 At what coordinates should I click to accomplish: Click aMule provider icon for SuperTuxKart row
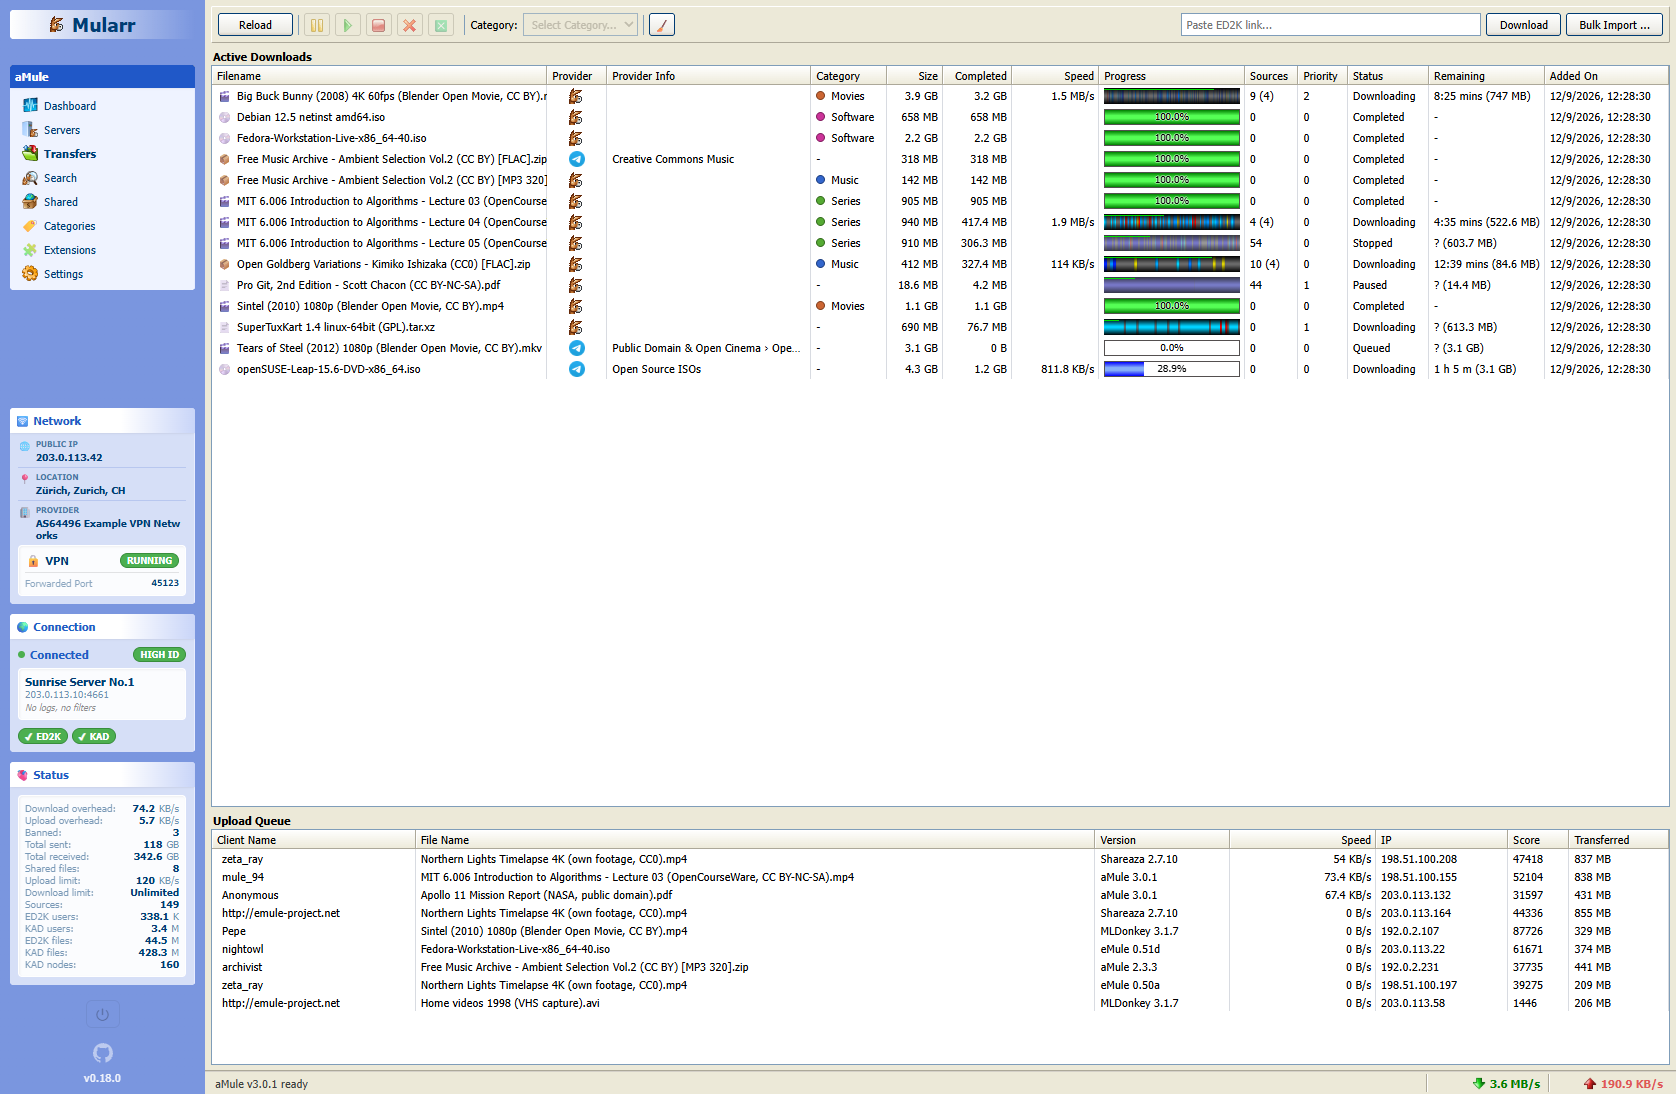click(576, 327)
